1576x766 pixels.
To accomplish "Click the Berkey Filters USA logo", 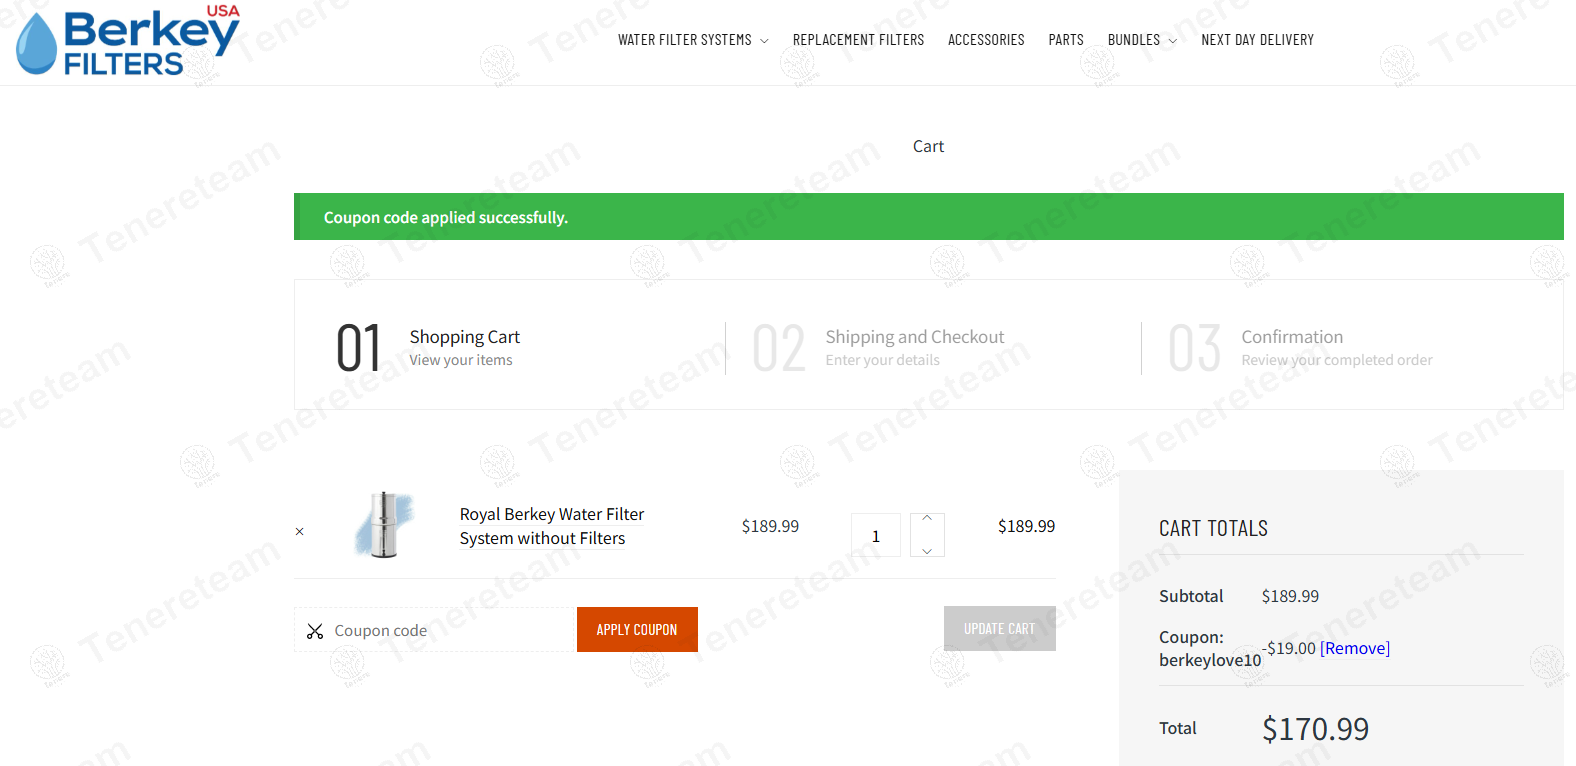I will pyautogui.click(x=128, y=40).
